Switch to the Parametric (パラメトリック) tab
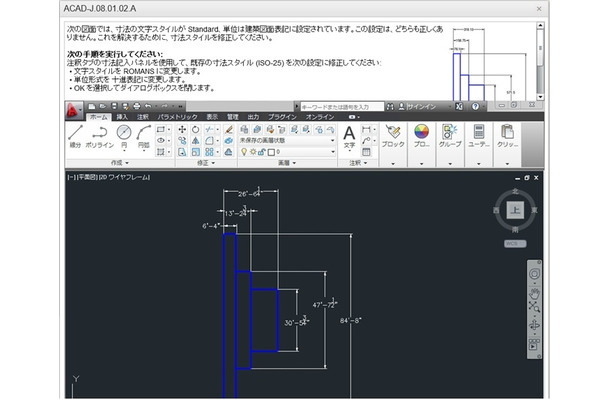The width and height of the screenshot is (610, 400). point(177,117)
